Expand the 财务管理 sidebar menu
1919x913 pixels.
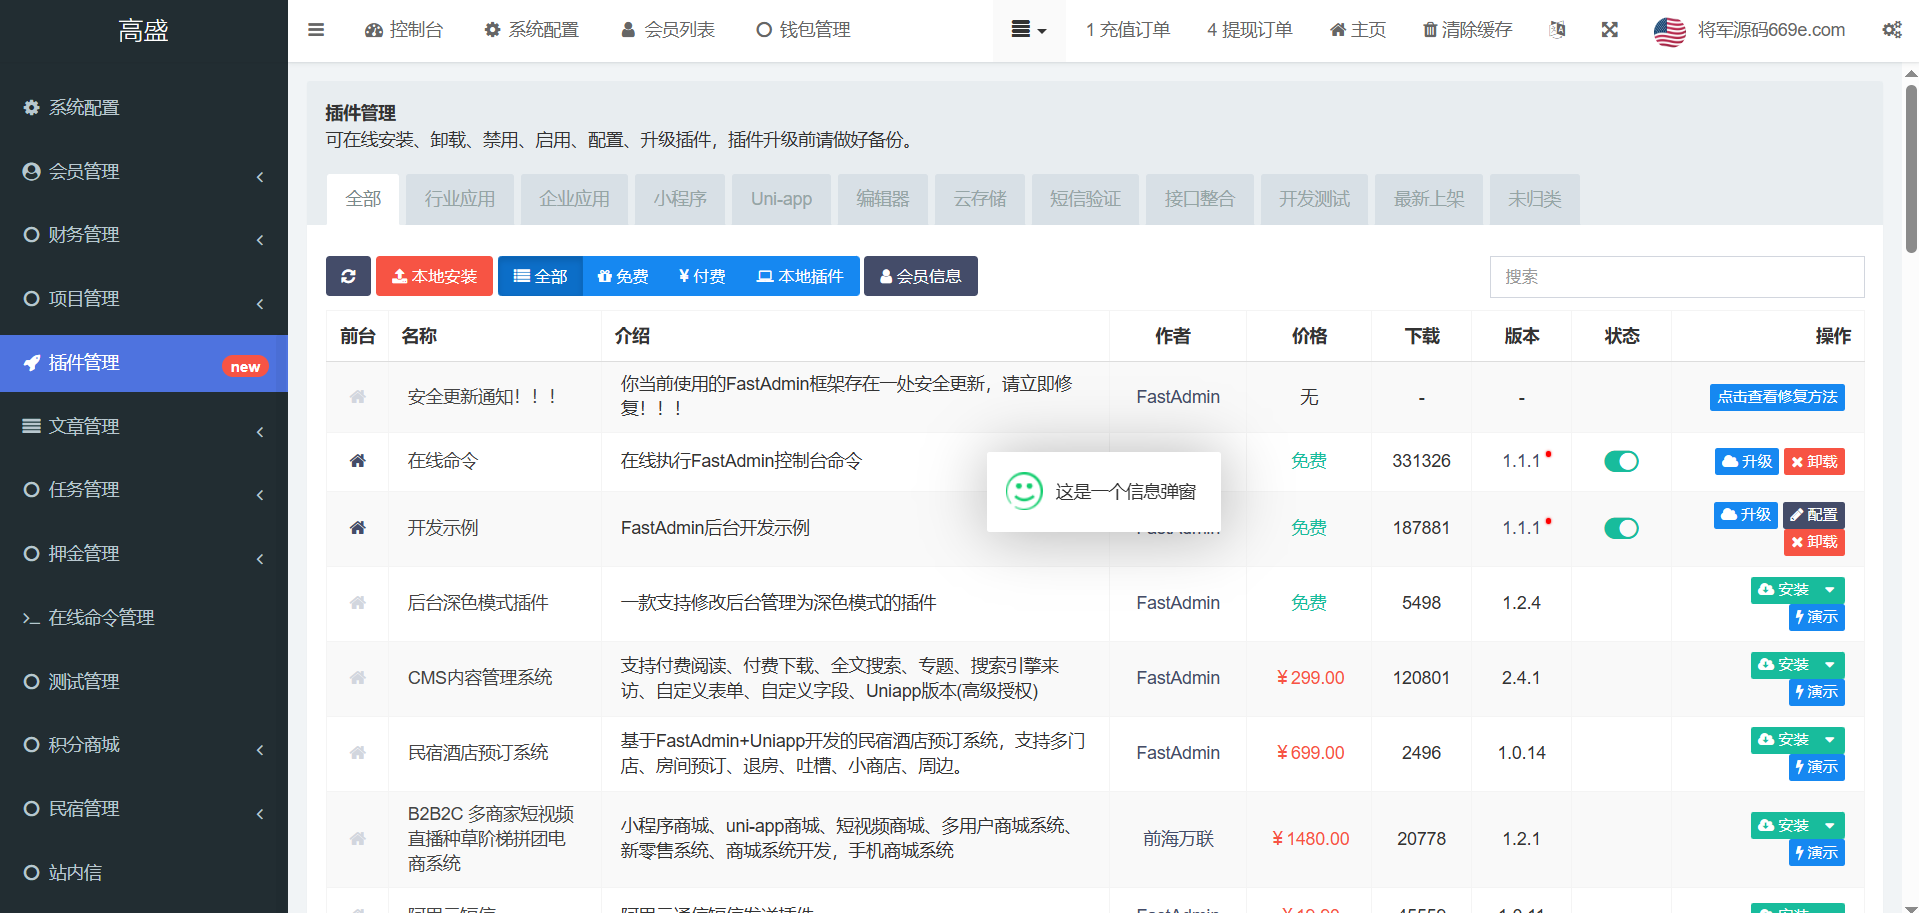(x=144, y=235)
